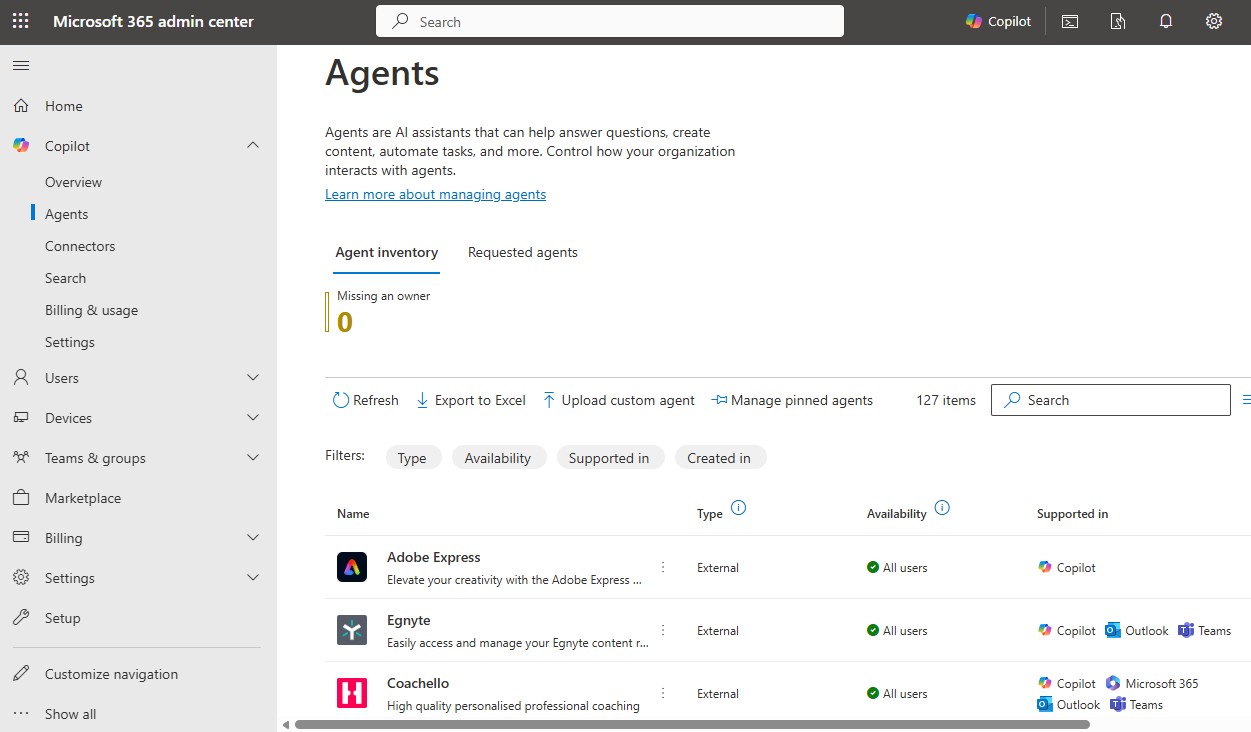Expand the Teams & groups section
This screenshot has width=1251, height=732.
coord(252,457)
